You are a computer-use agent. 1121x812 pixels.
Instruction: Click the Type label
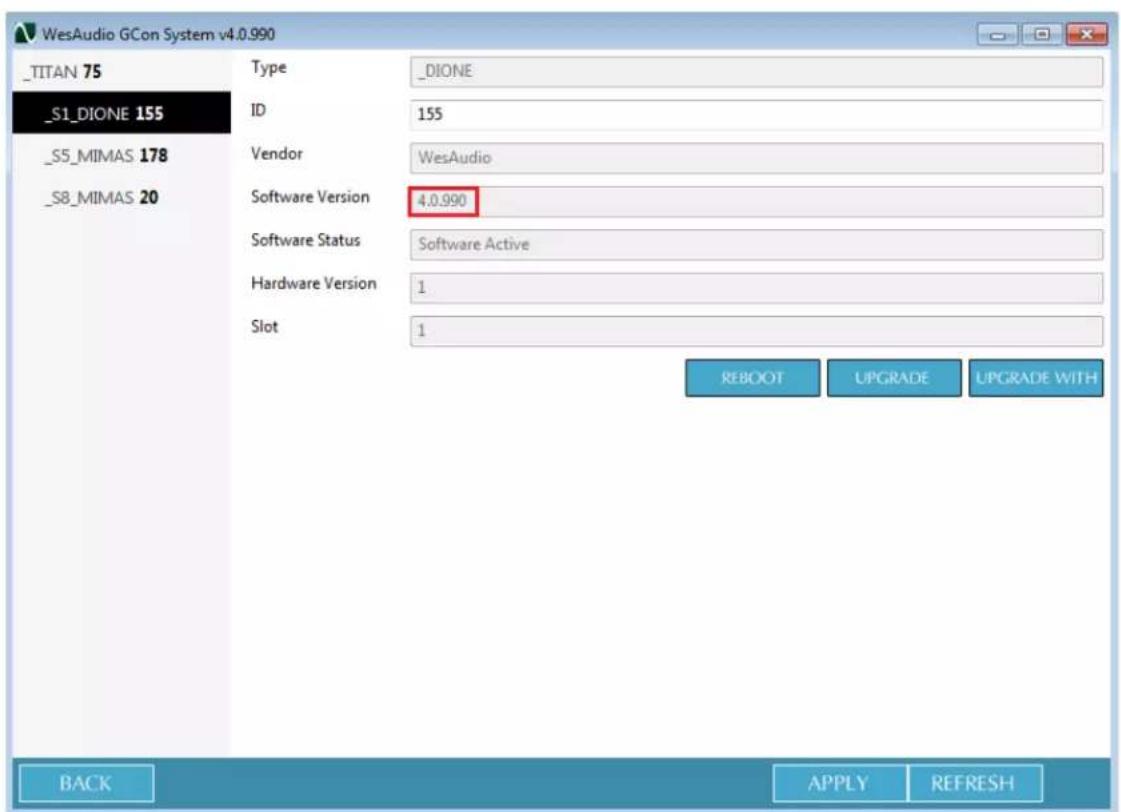point(269,68)
